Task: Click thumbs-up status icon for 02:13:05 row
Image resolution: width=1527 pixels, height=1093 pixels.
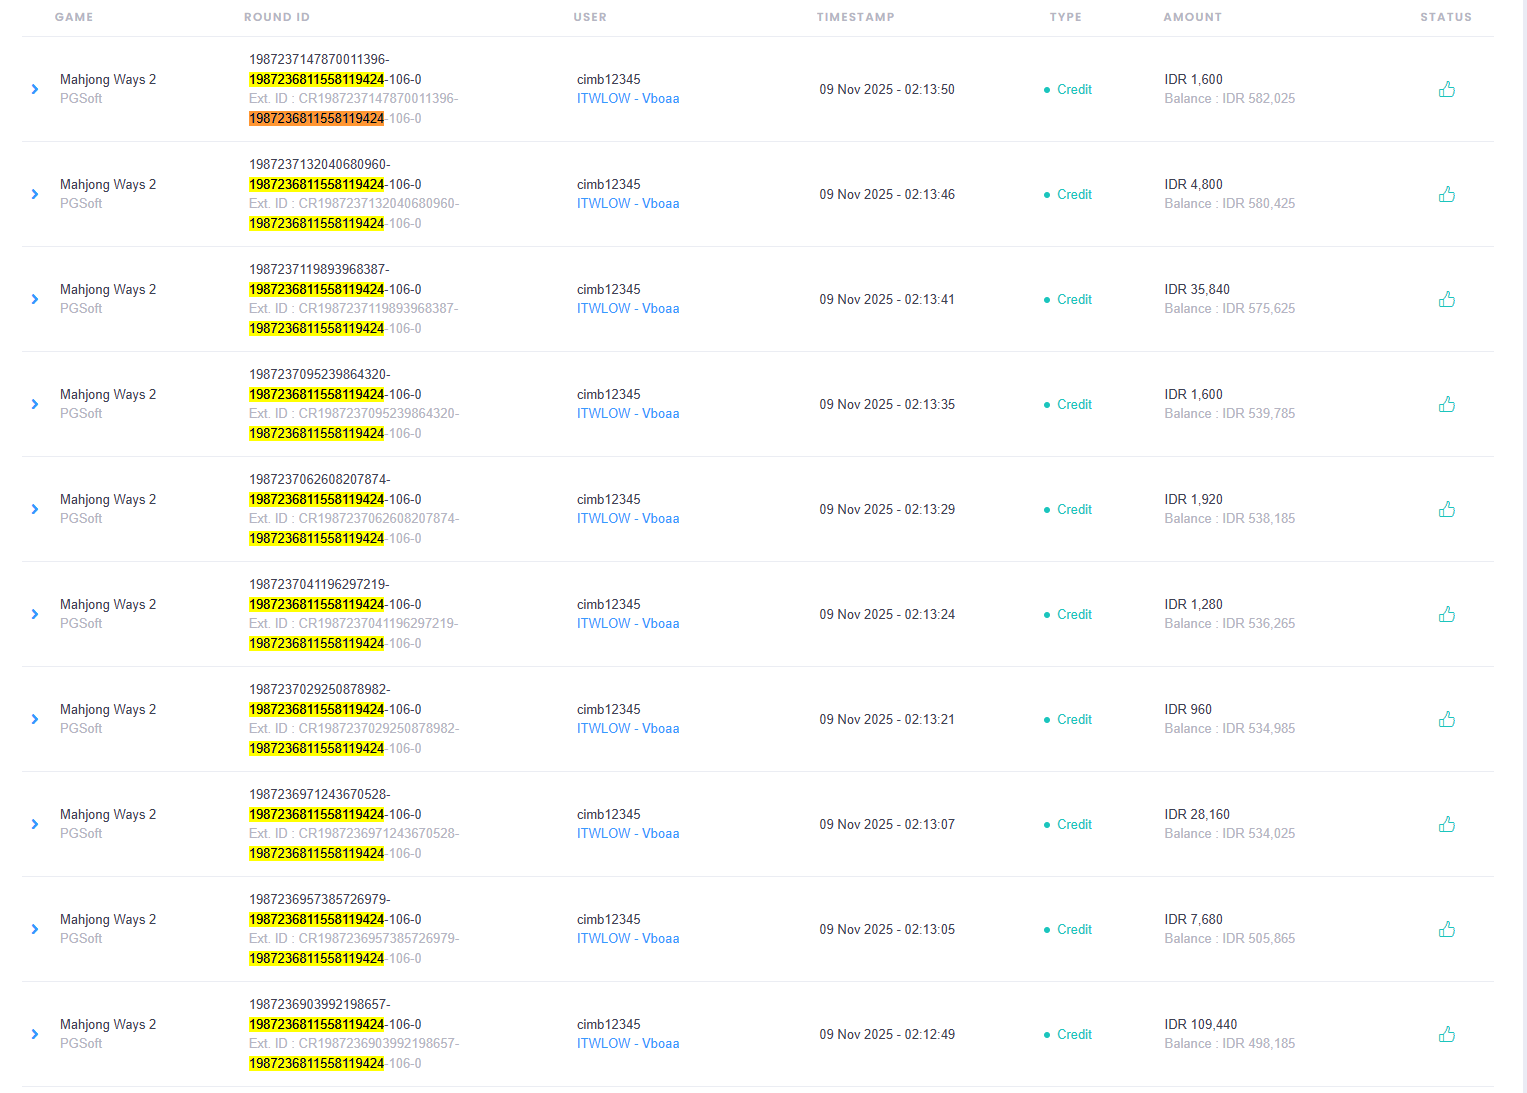Action: pos(1446,929)
